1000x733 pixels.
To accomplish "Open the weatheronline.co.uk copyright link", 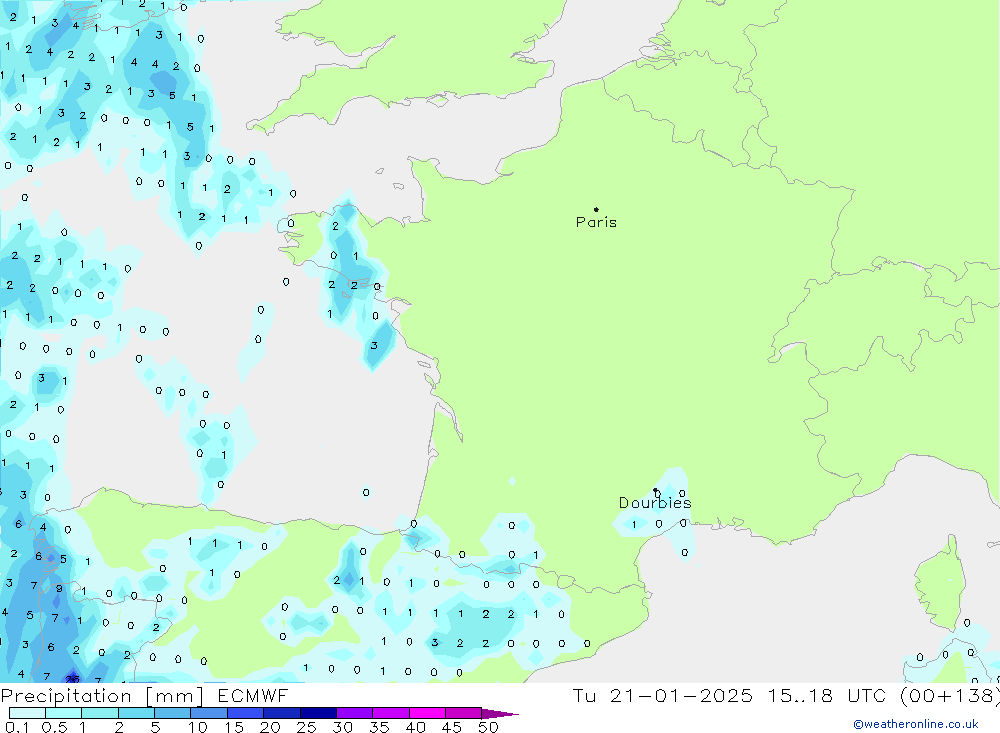I will click(x=915, y=724).
